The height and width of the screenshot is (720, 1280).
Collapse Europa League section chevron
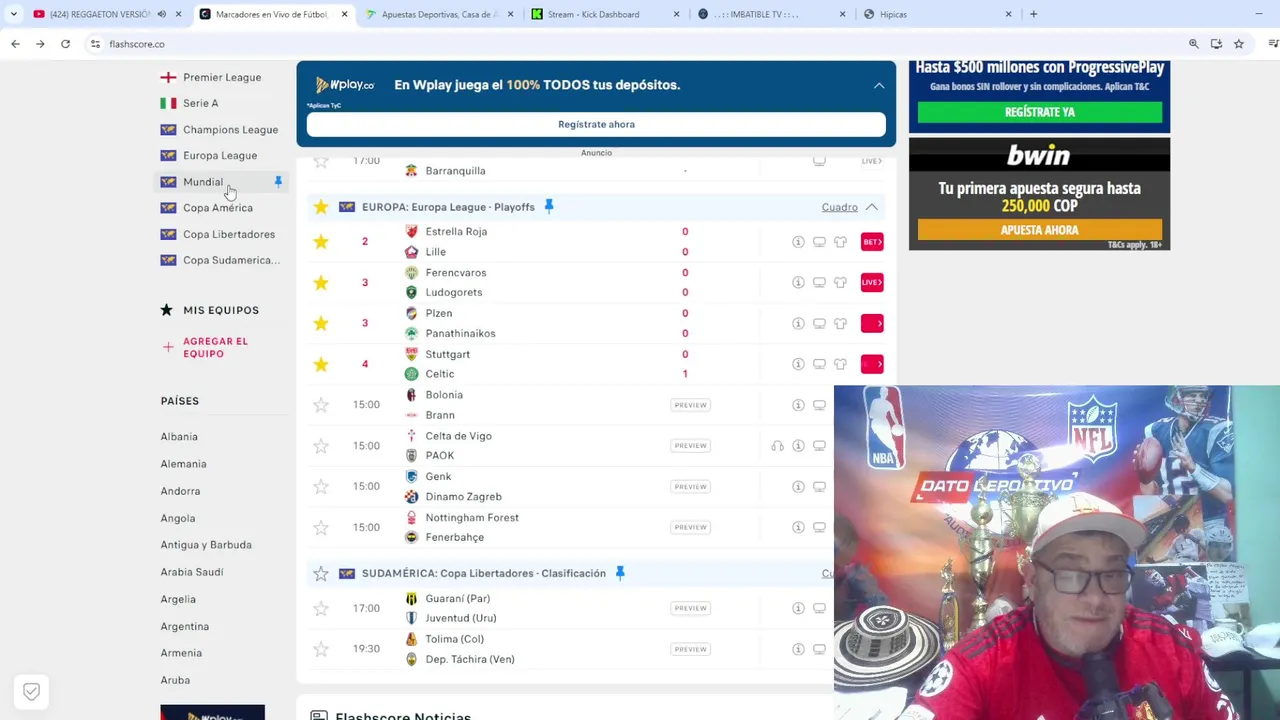[872, 207]
